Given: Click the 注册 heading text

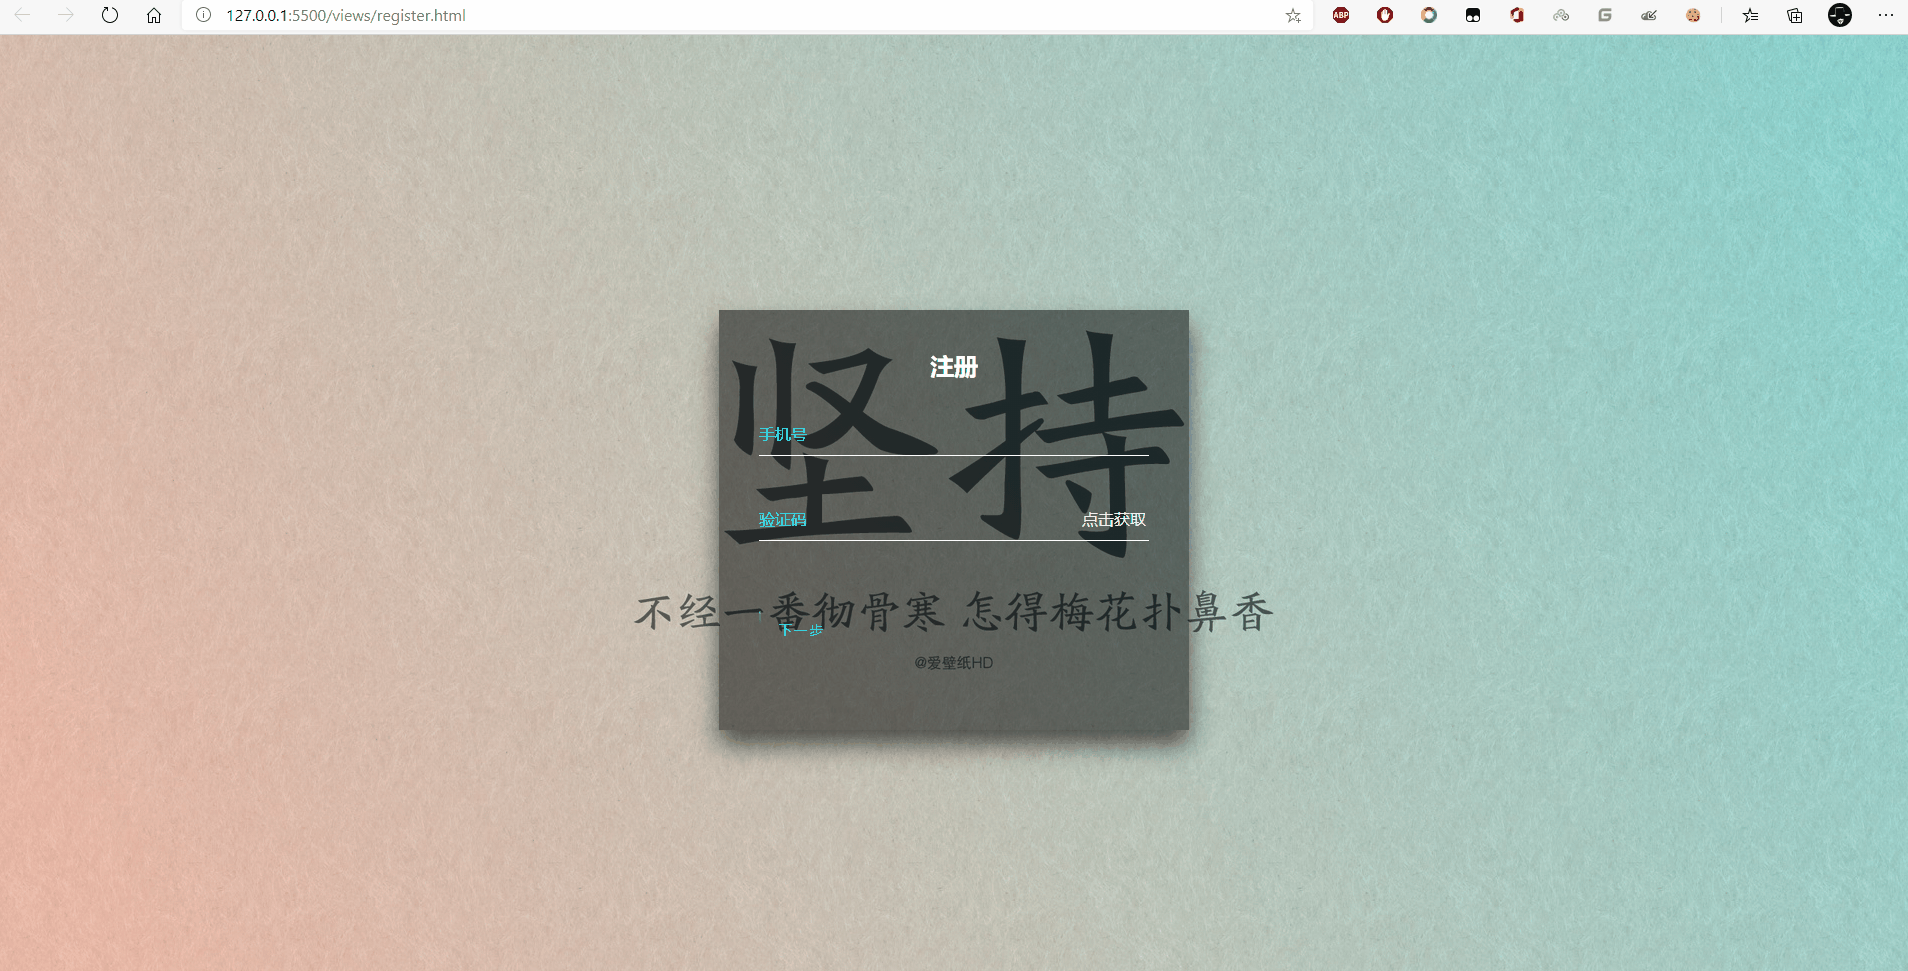Looking at the screenshot, I should [953, 367].
